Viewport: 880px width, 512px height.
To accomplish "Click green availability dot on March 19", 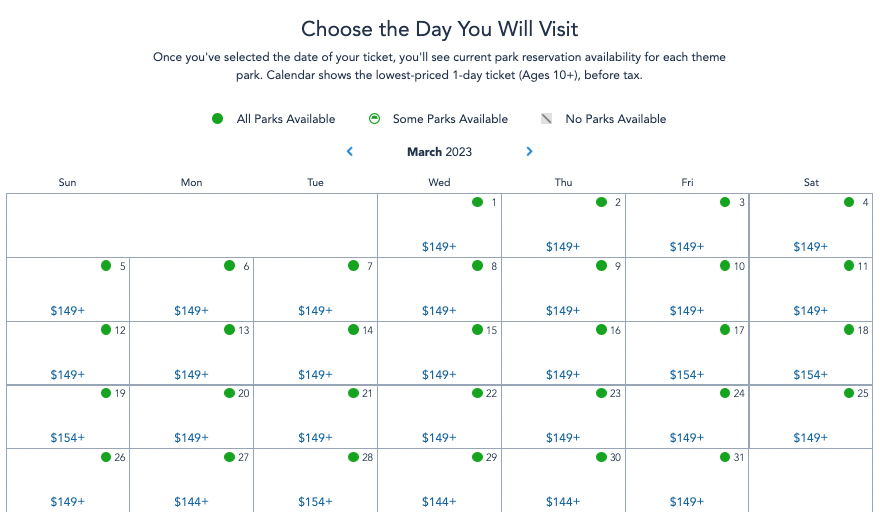I will (x=105, y=393).
